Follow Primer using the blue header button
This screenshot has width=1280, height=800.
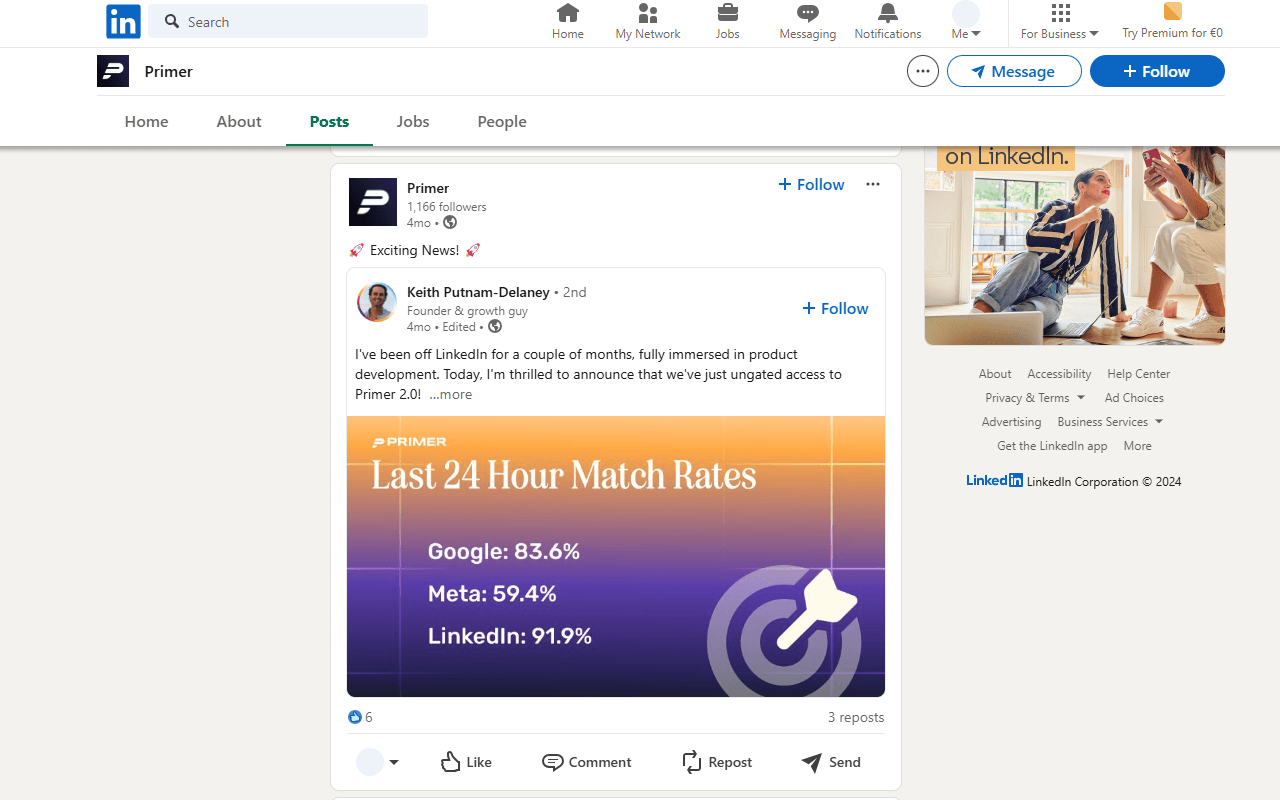point(1157,71)
